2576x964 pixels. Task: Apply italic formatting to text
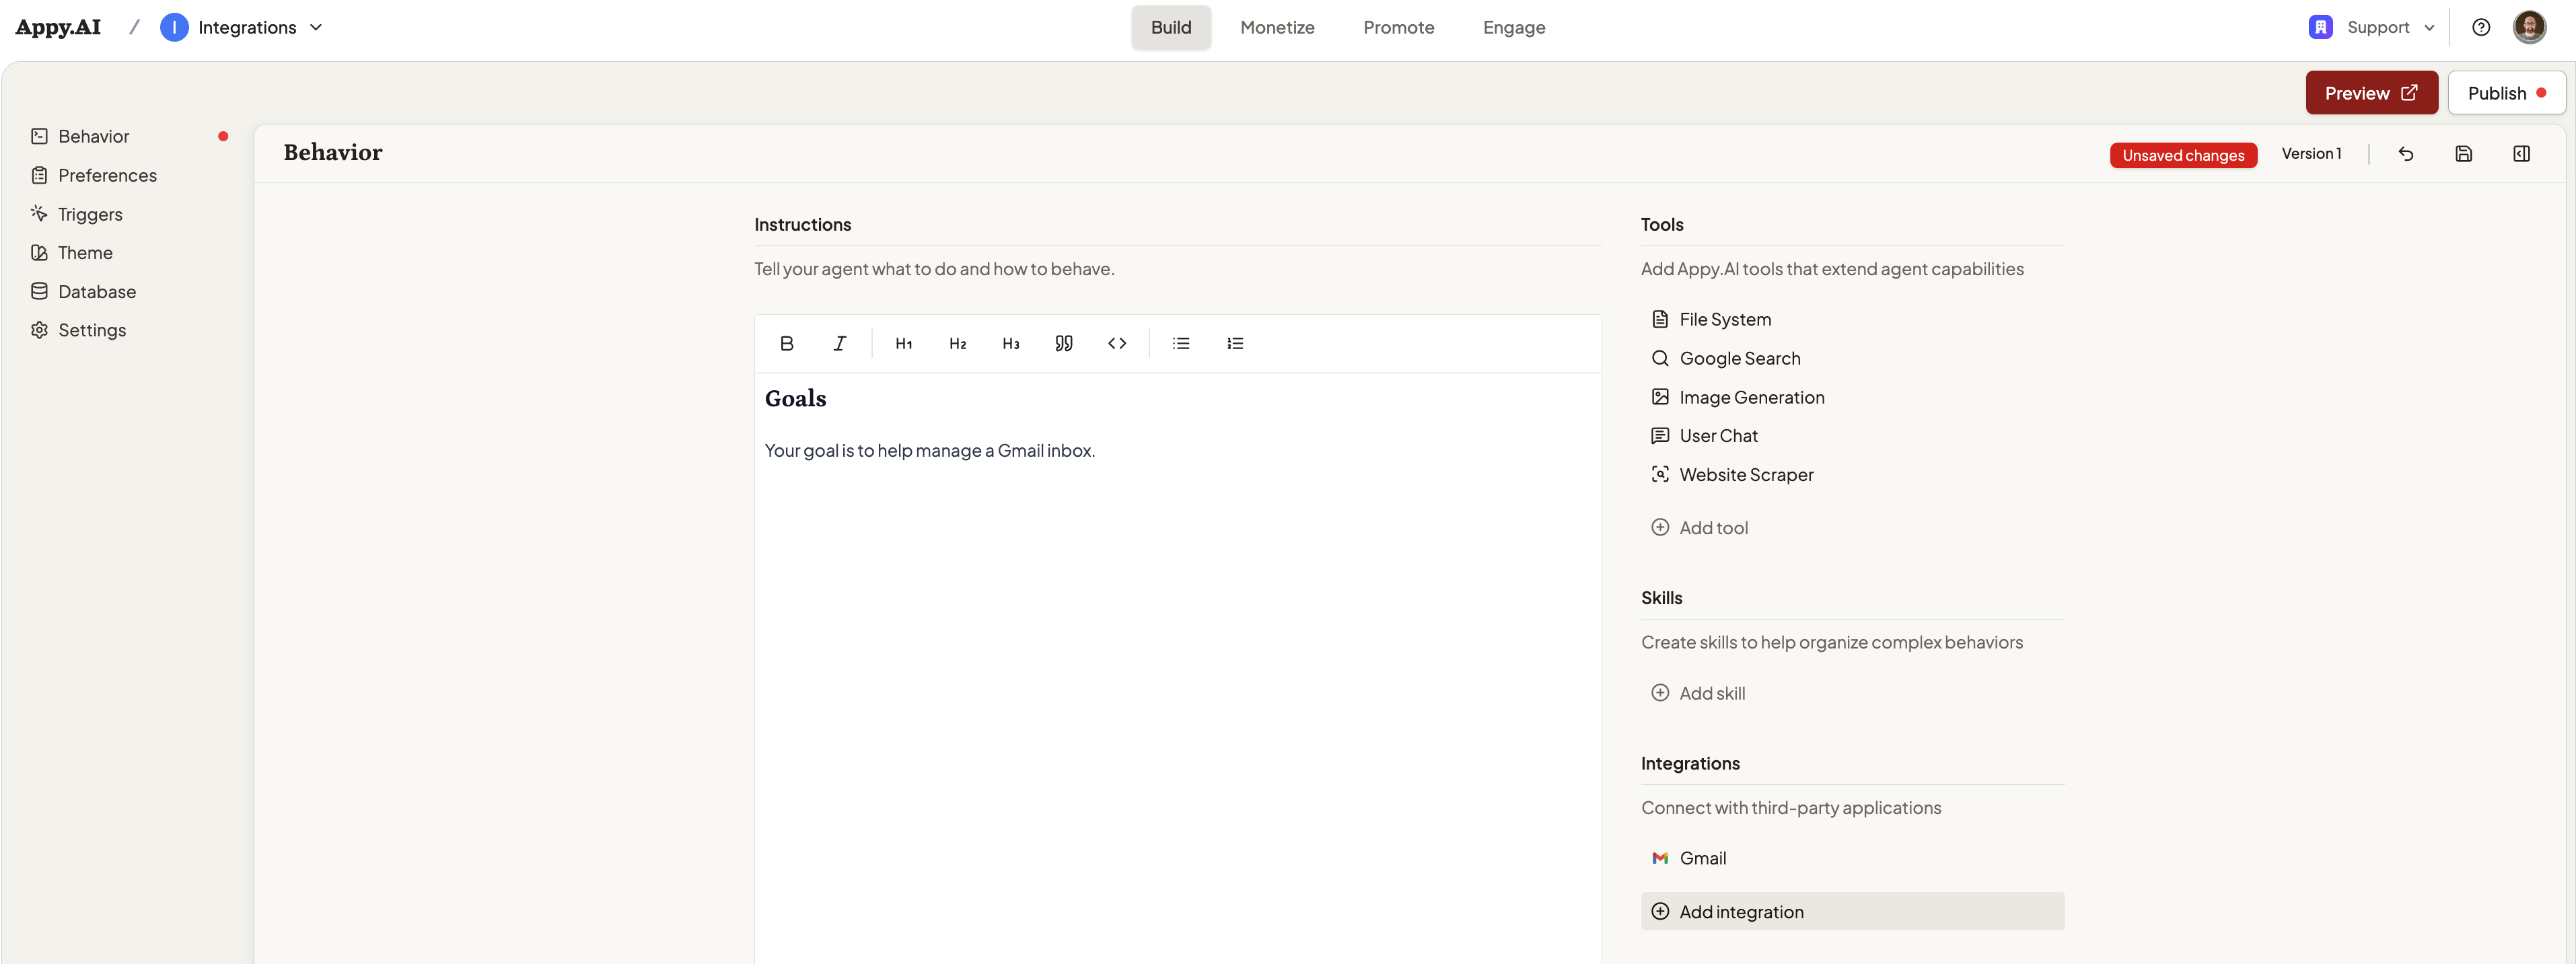pyautogui.click(x=839, y=343)
